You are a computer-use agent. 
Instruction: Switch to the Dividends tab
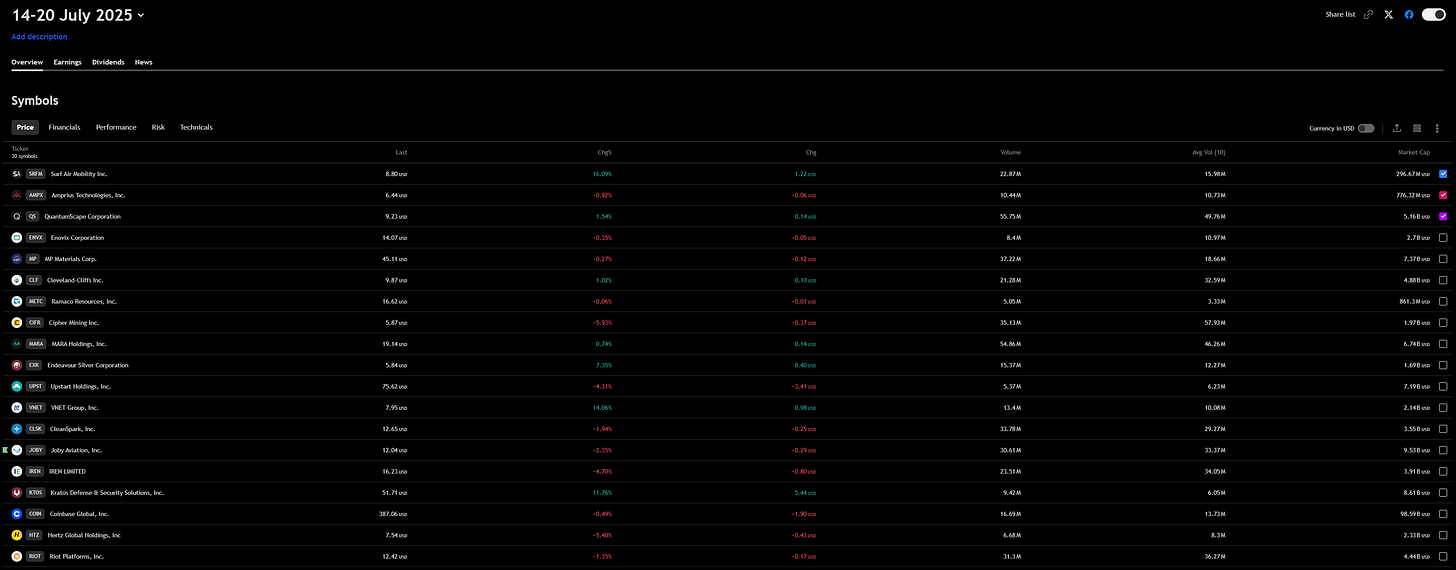tap(108, 62)
